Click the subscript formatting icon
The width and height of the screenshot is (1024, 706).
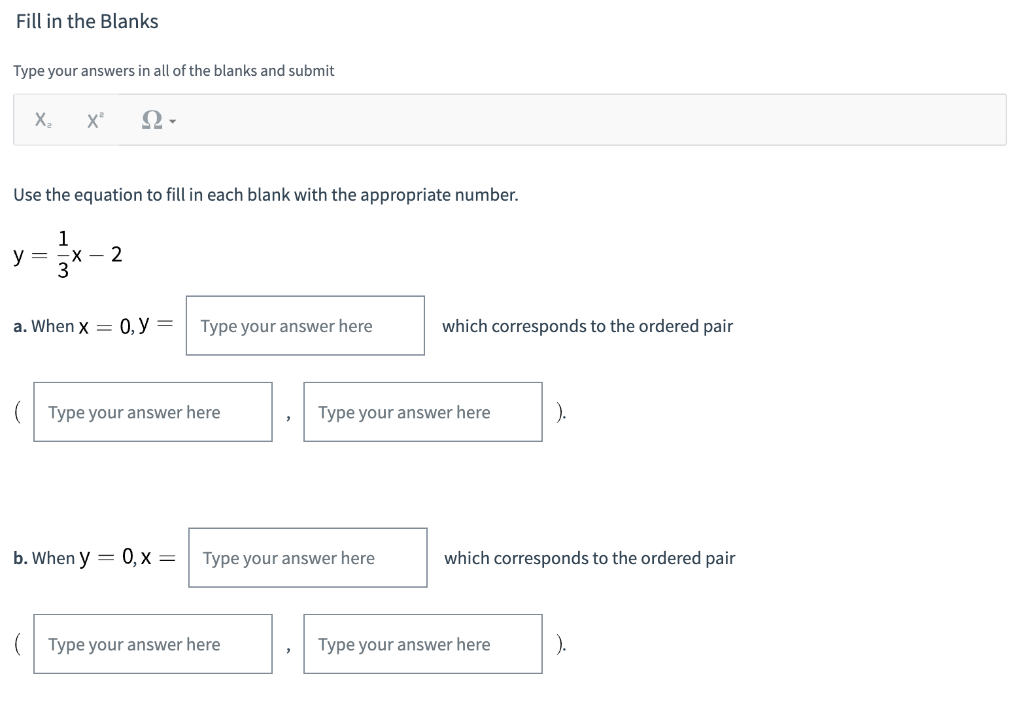(x=44, y=120)
